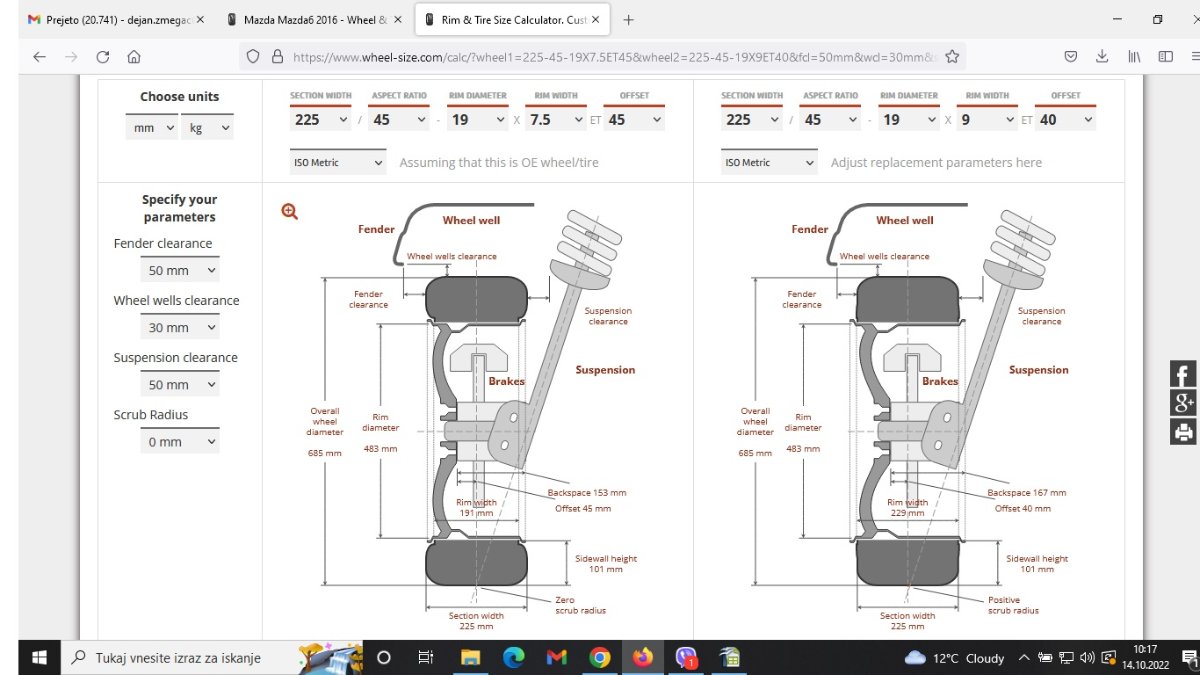Open second wheel section width 225 dropdown

click(x=752, y=119)
